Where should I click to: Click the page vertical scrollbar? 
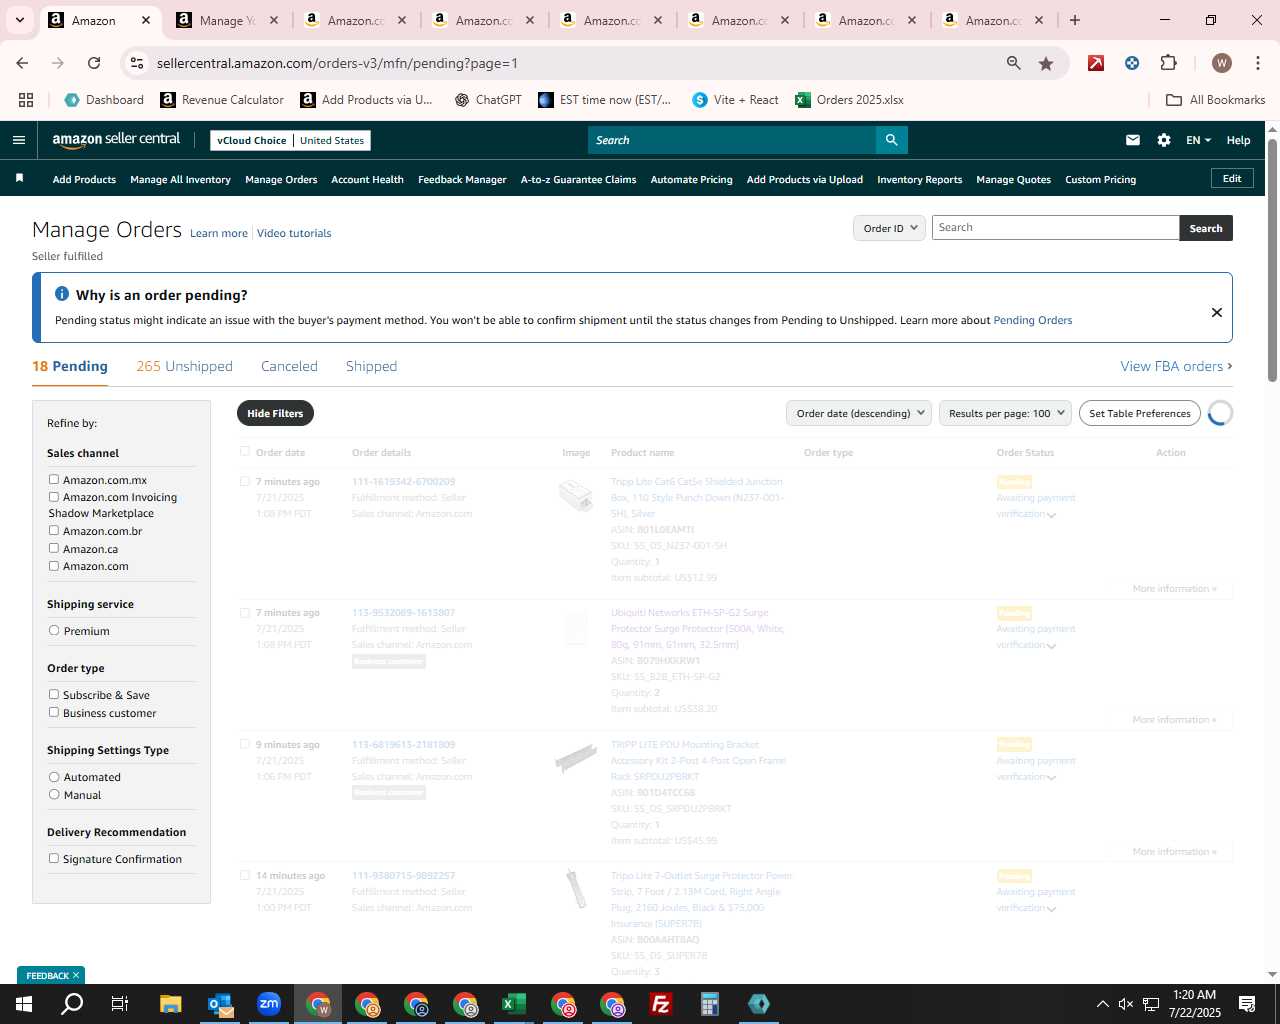pos(1272,260)
